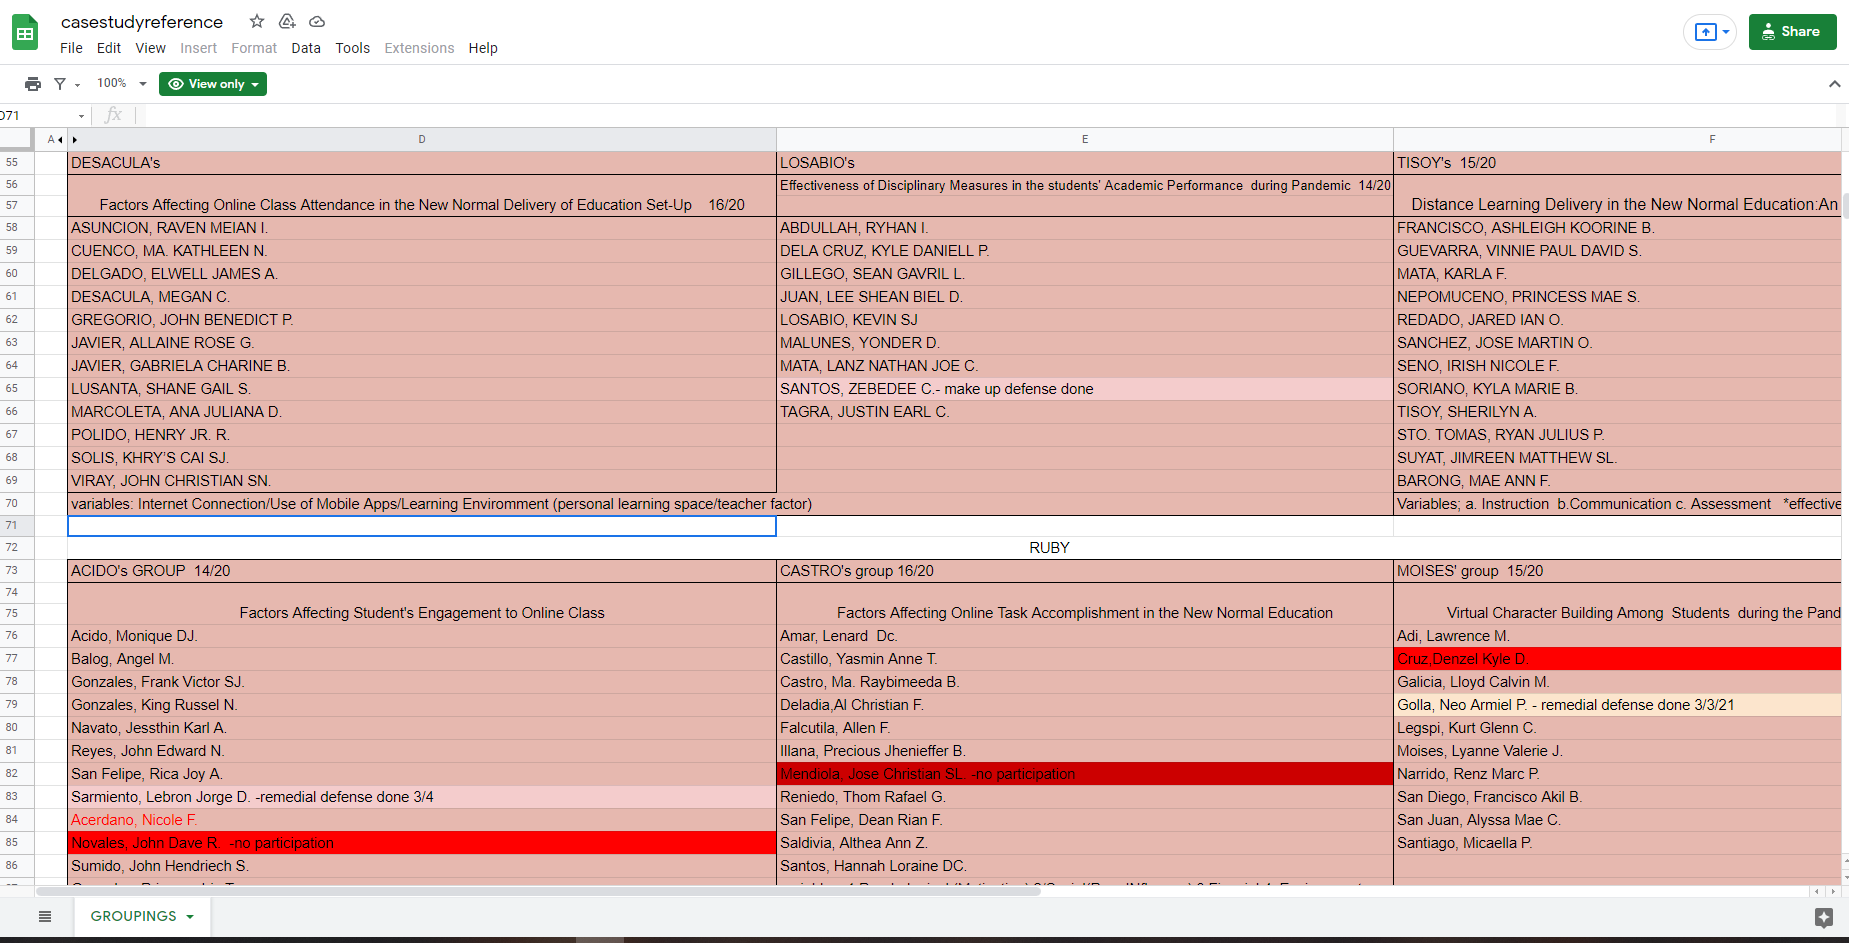Select cell LOSABIO's in row 55
The image size is (1849, 943).
coord(1085,163)
